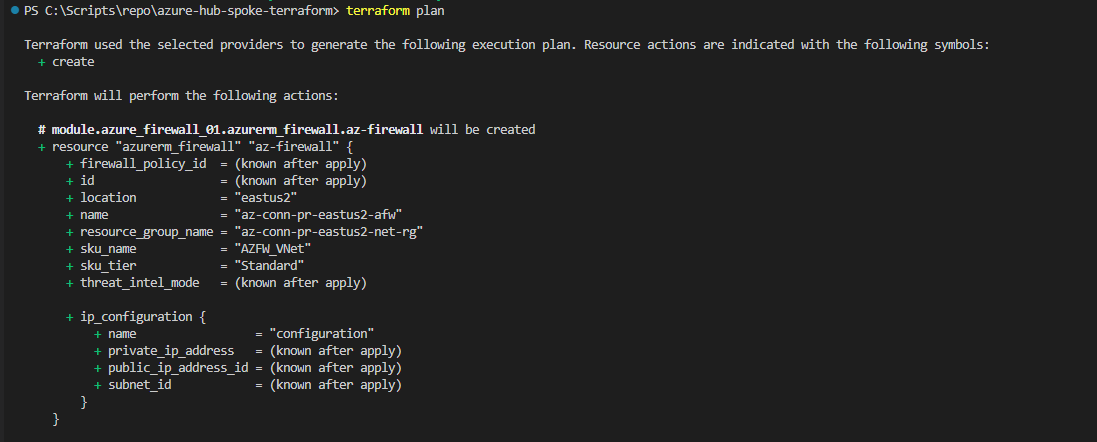Click the plus before subnet_id
This screenshot has height=442, width=1097.
98,385
